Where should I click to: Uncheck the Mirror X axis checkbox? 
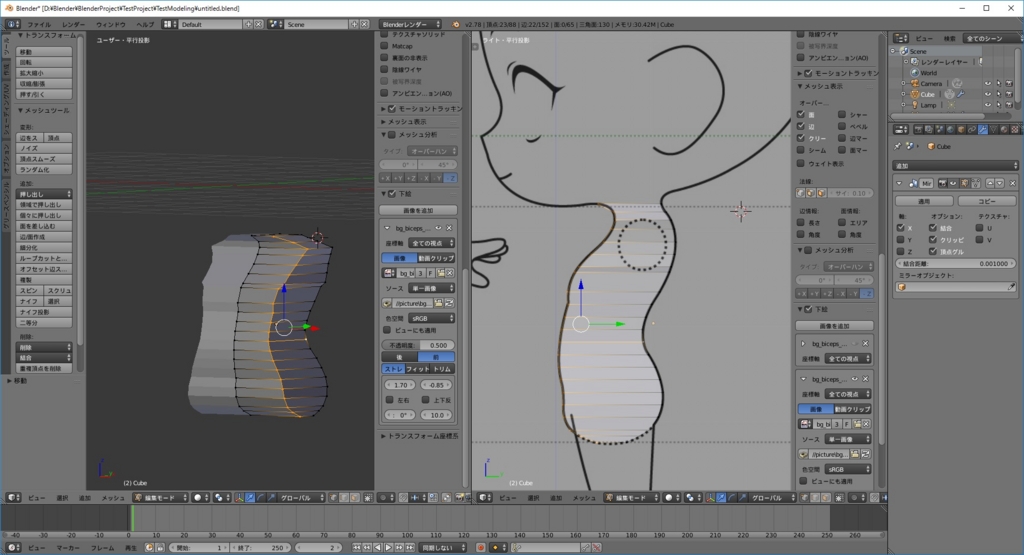pyautogui.click(x=901, y=228)
